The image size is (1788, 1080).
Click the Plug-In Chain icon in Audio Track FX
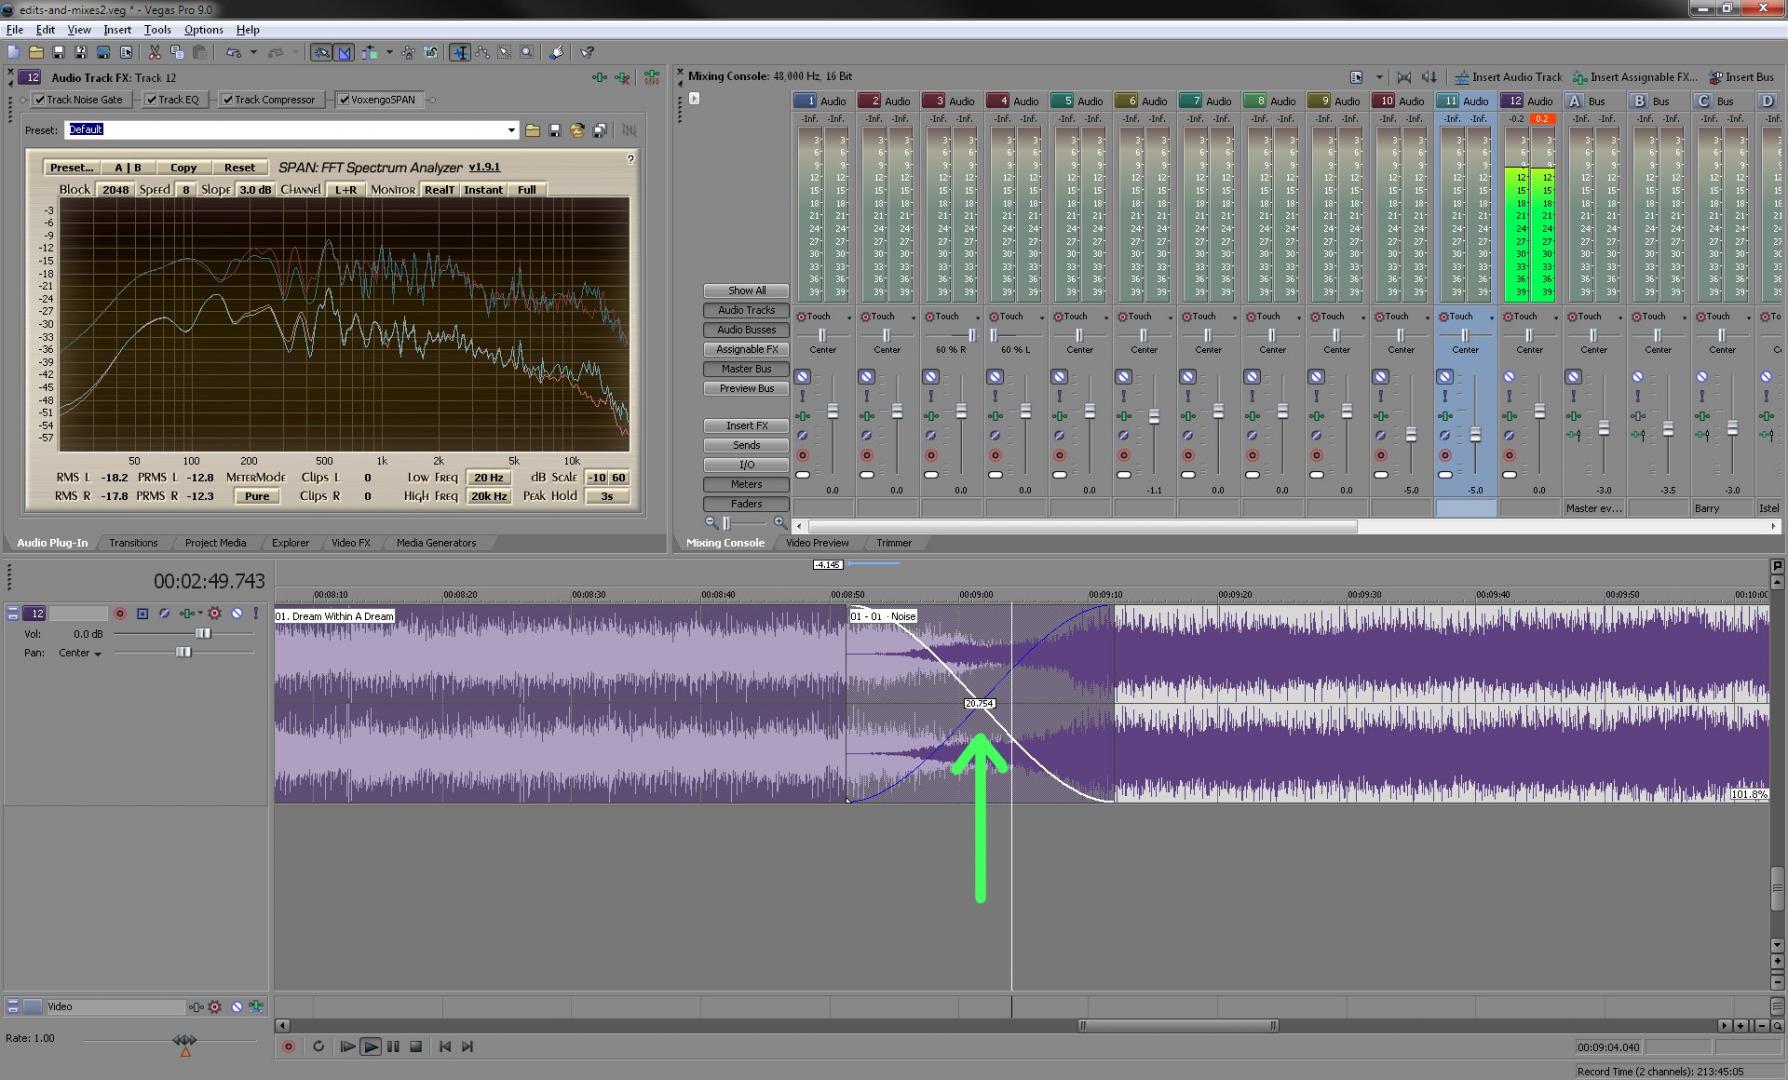click(599, 77)
